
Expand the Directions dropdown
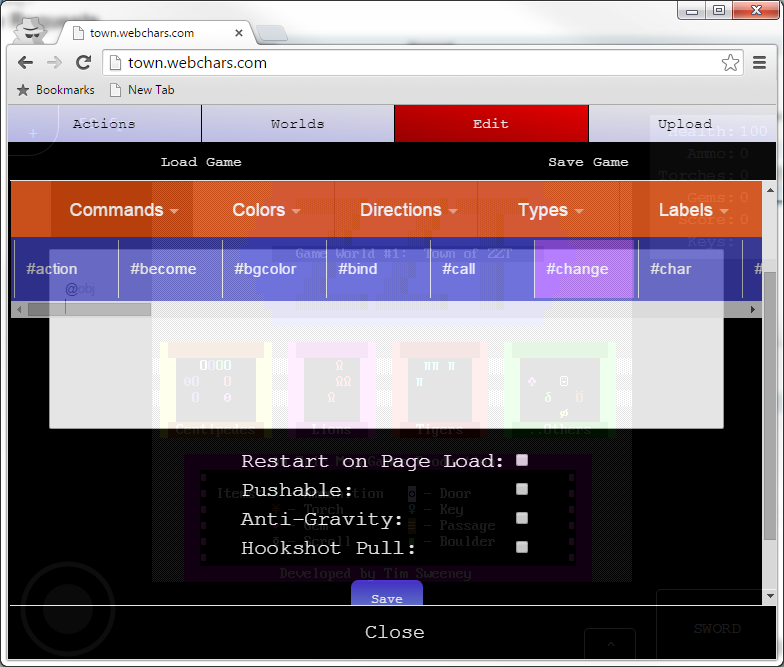(408, 210)
